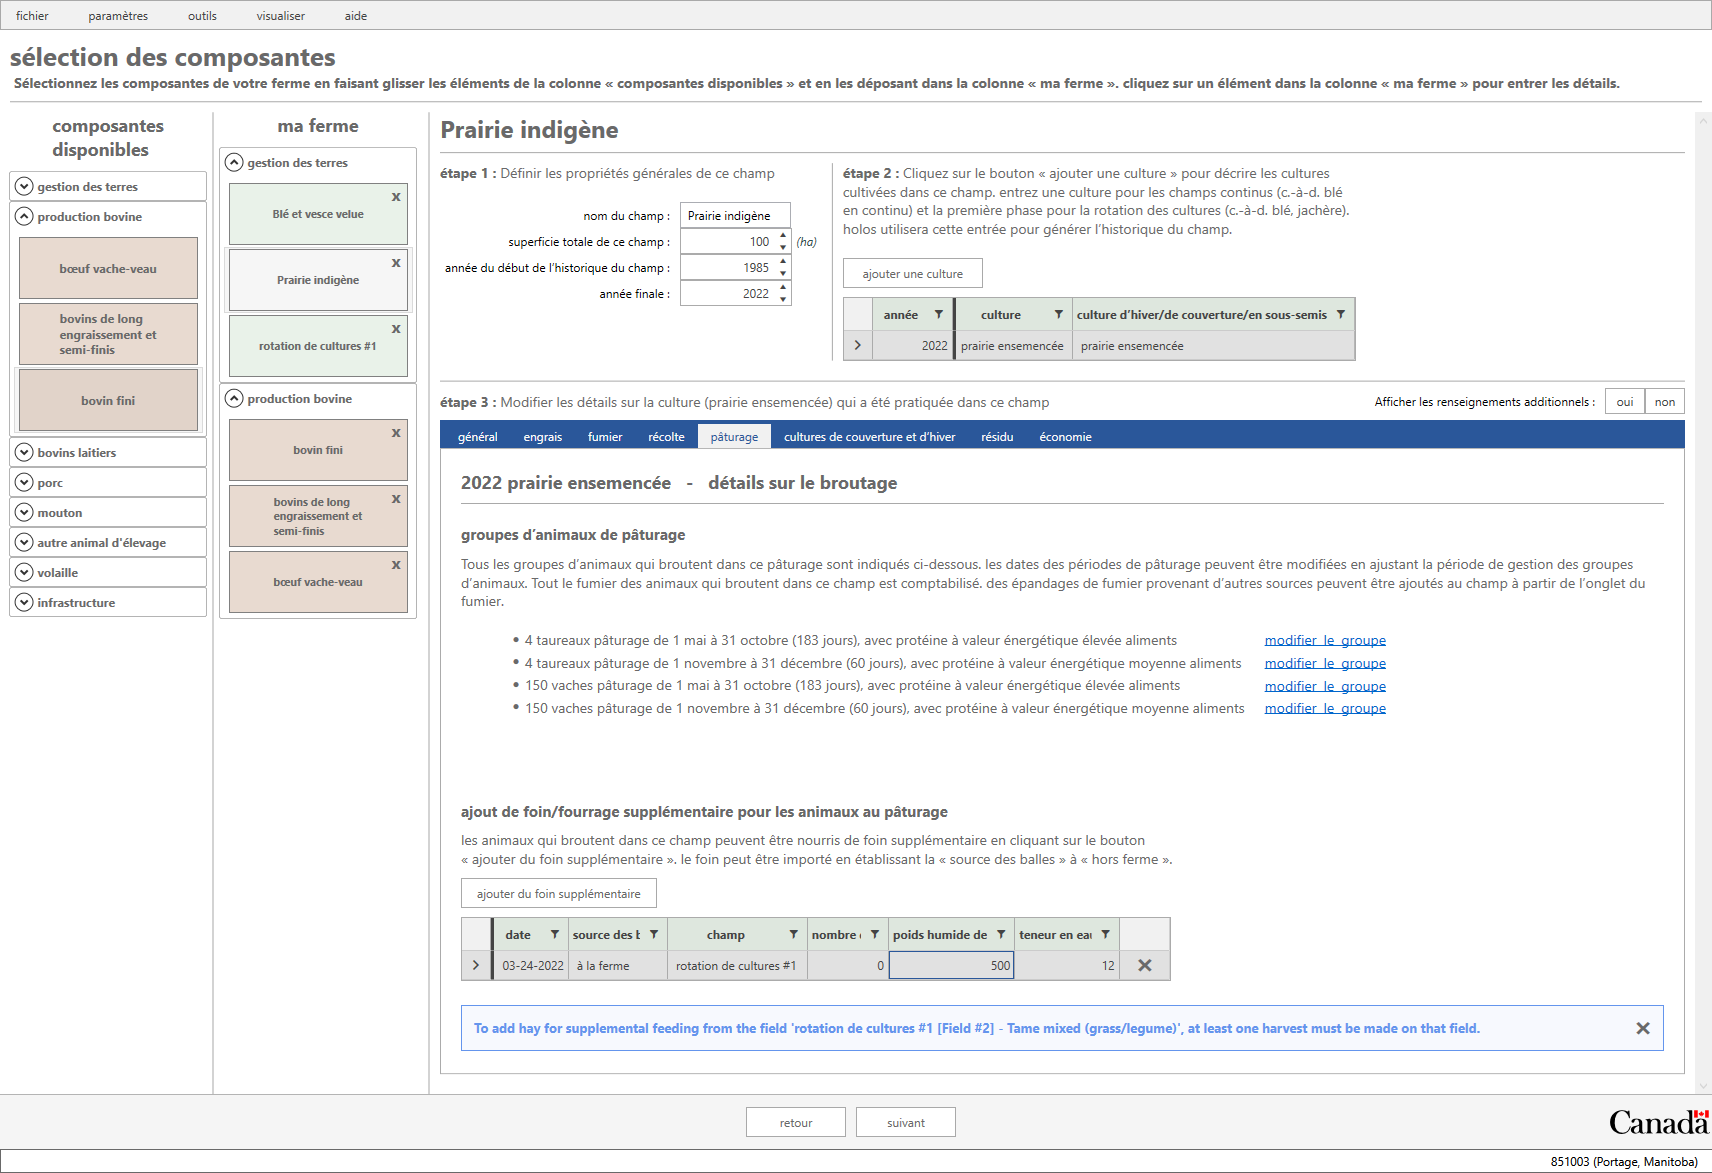Click ajouter une culture button
Viewport: 1712px width, 1173px height.
(912, 273)
